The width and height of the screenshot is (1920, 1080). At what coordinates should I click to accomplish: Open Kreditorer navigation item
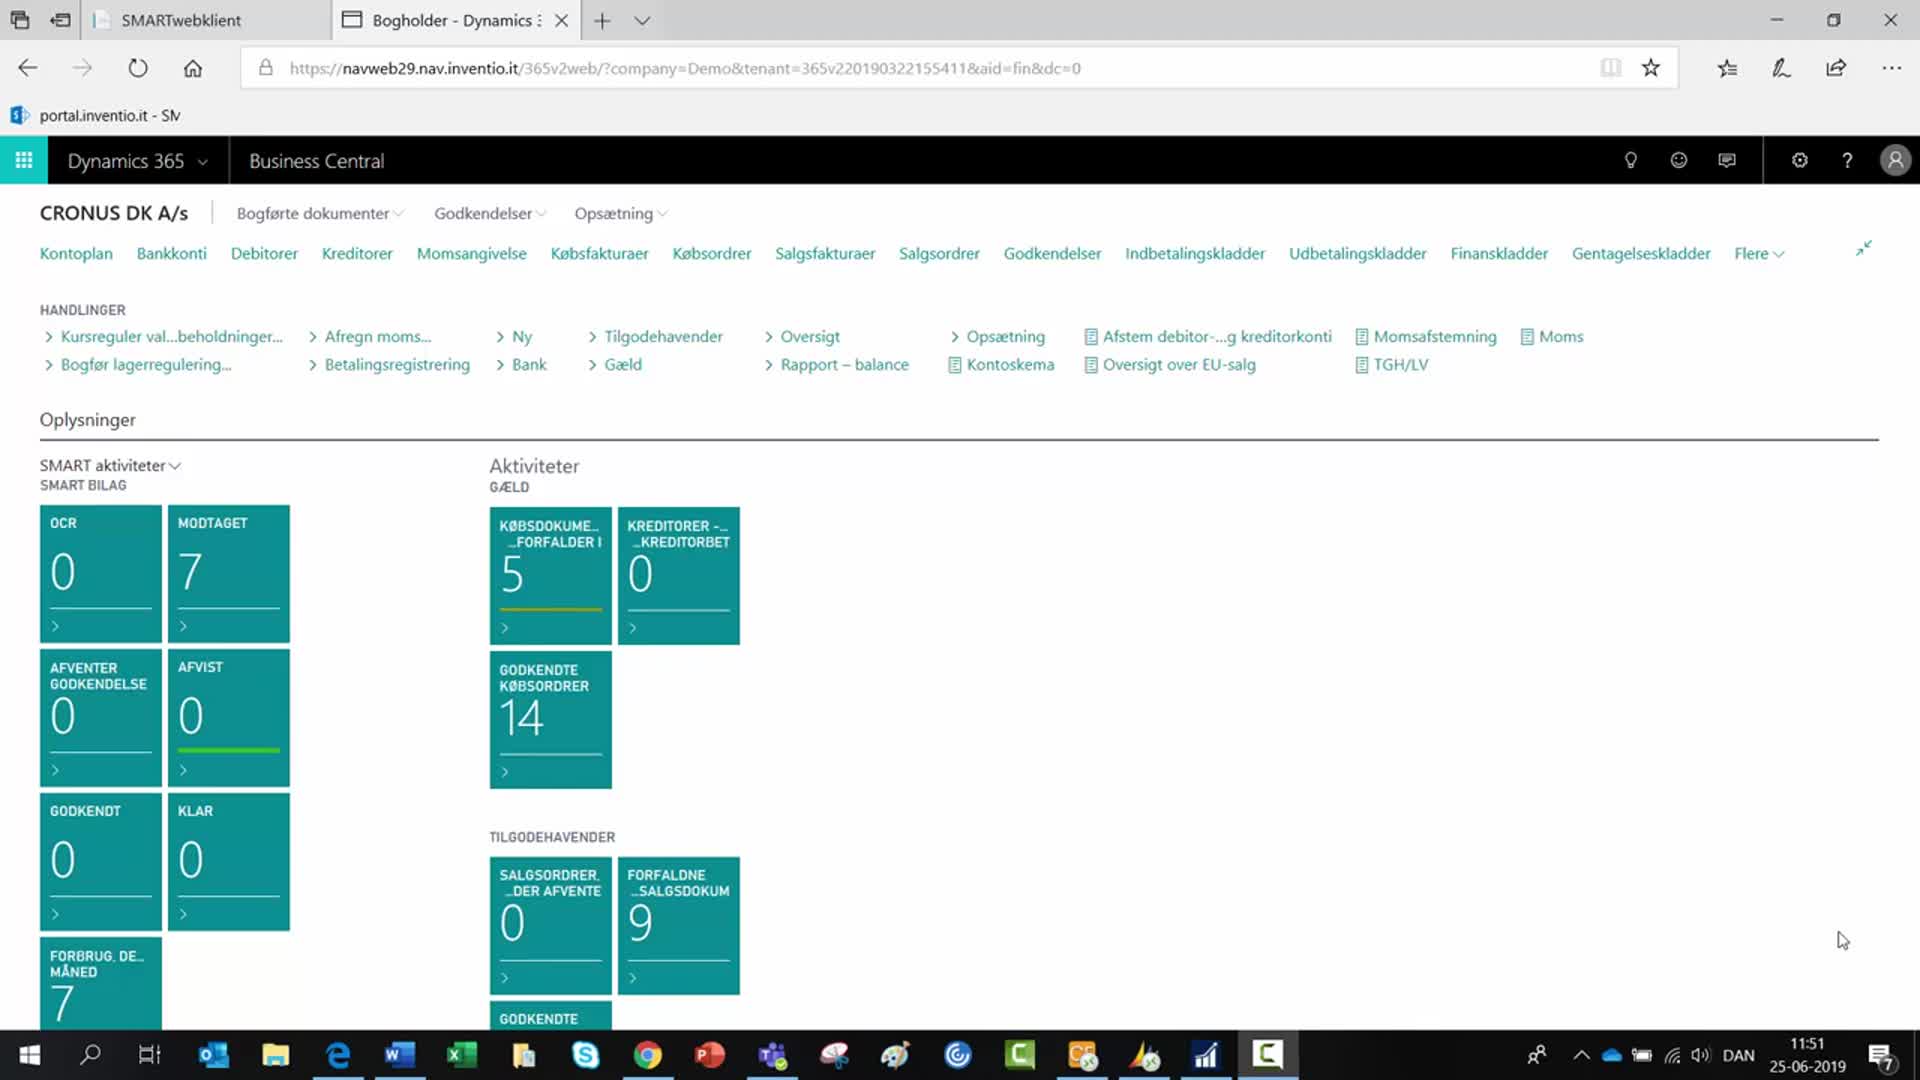pos(357,253)
